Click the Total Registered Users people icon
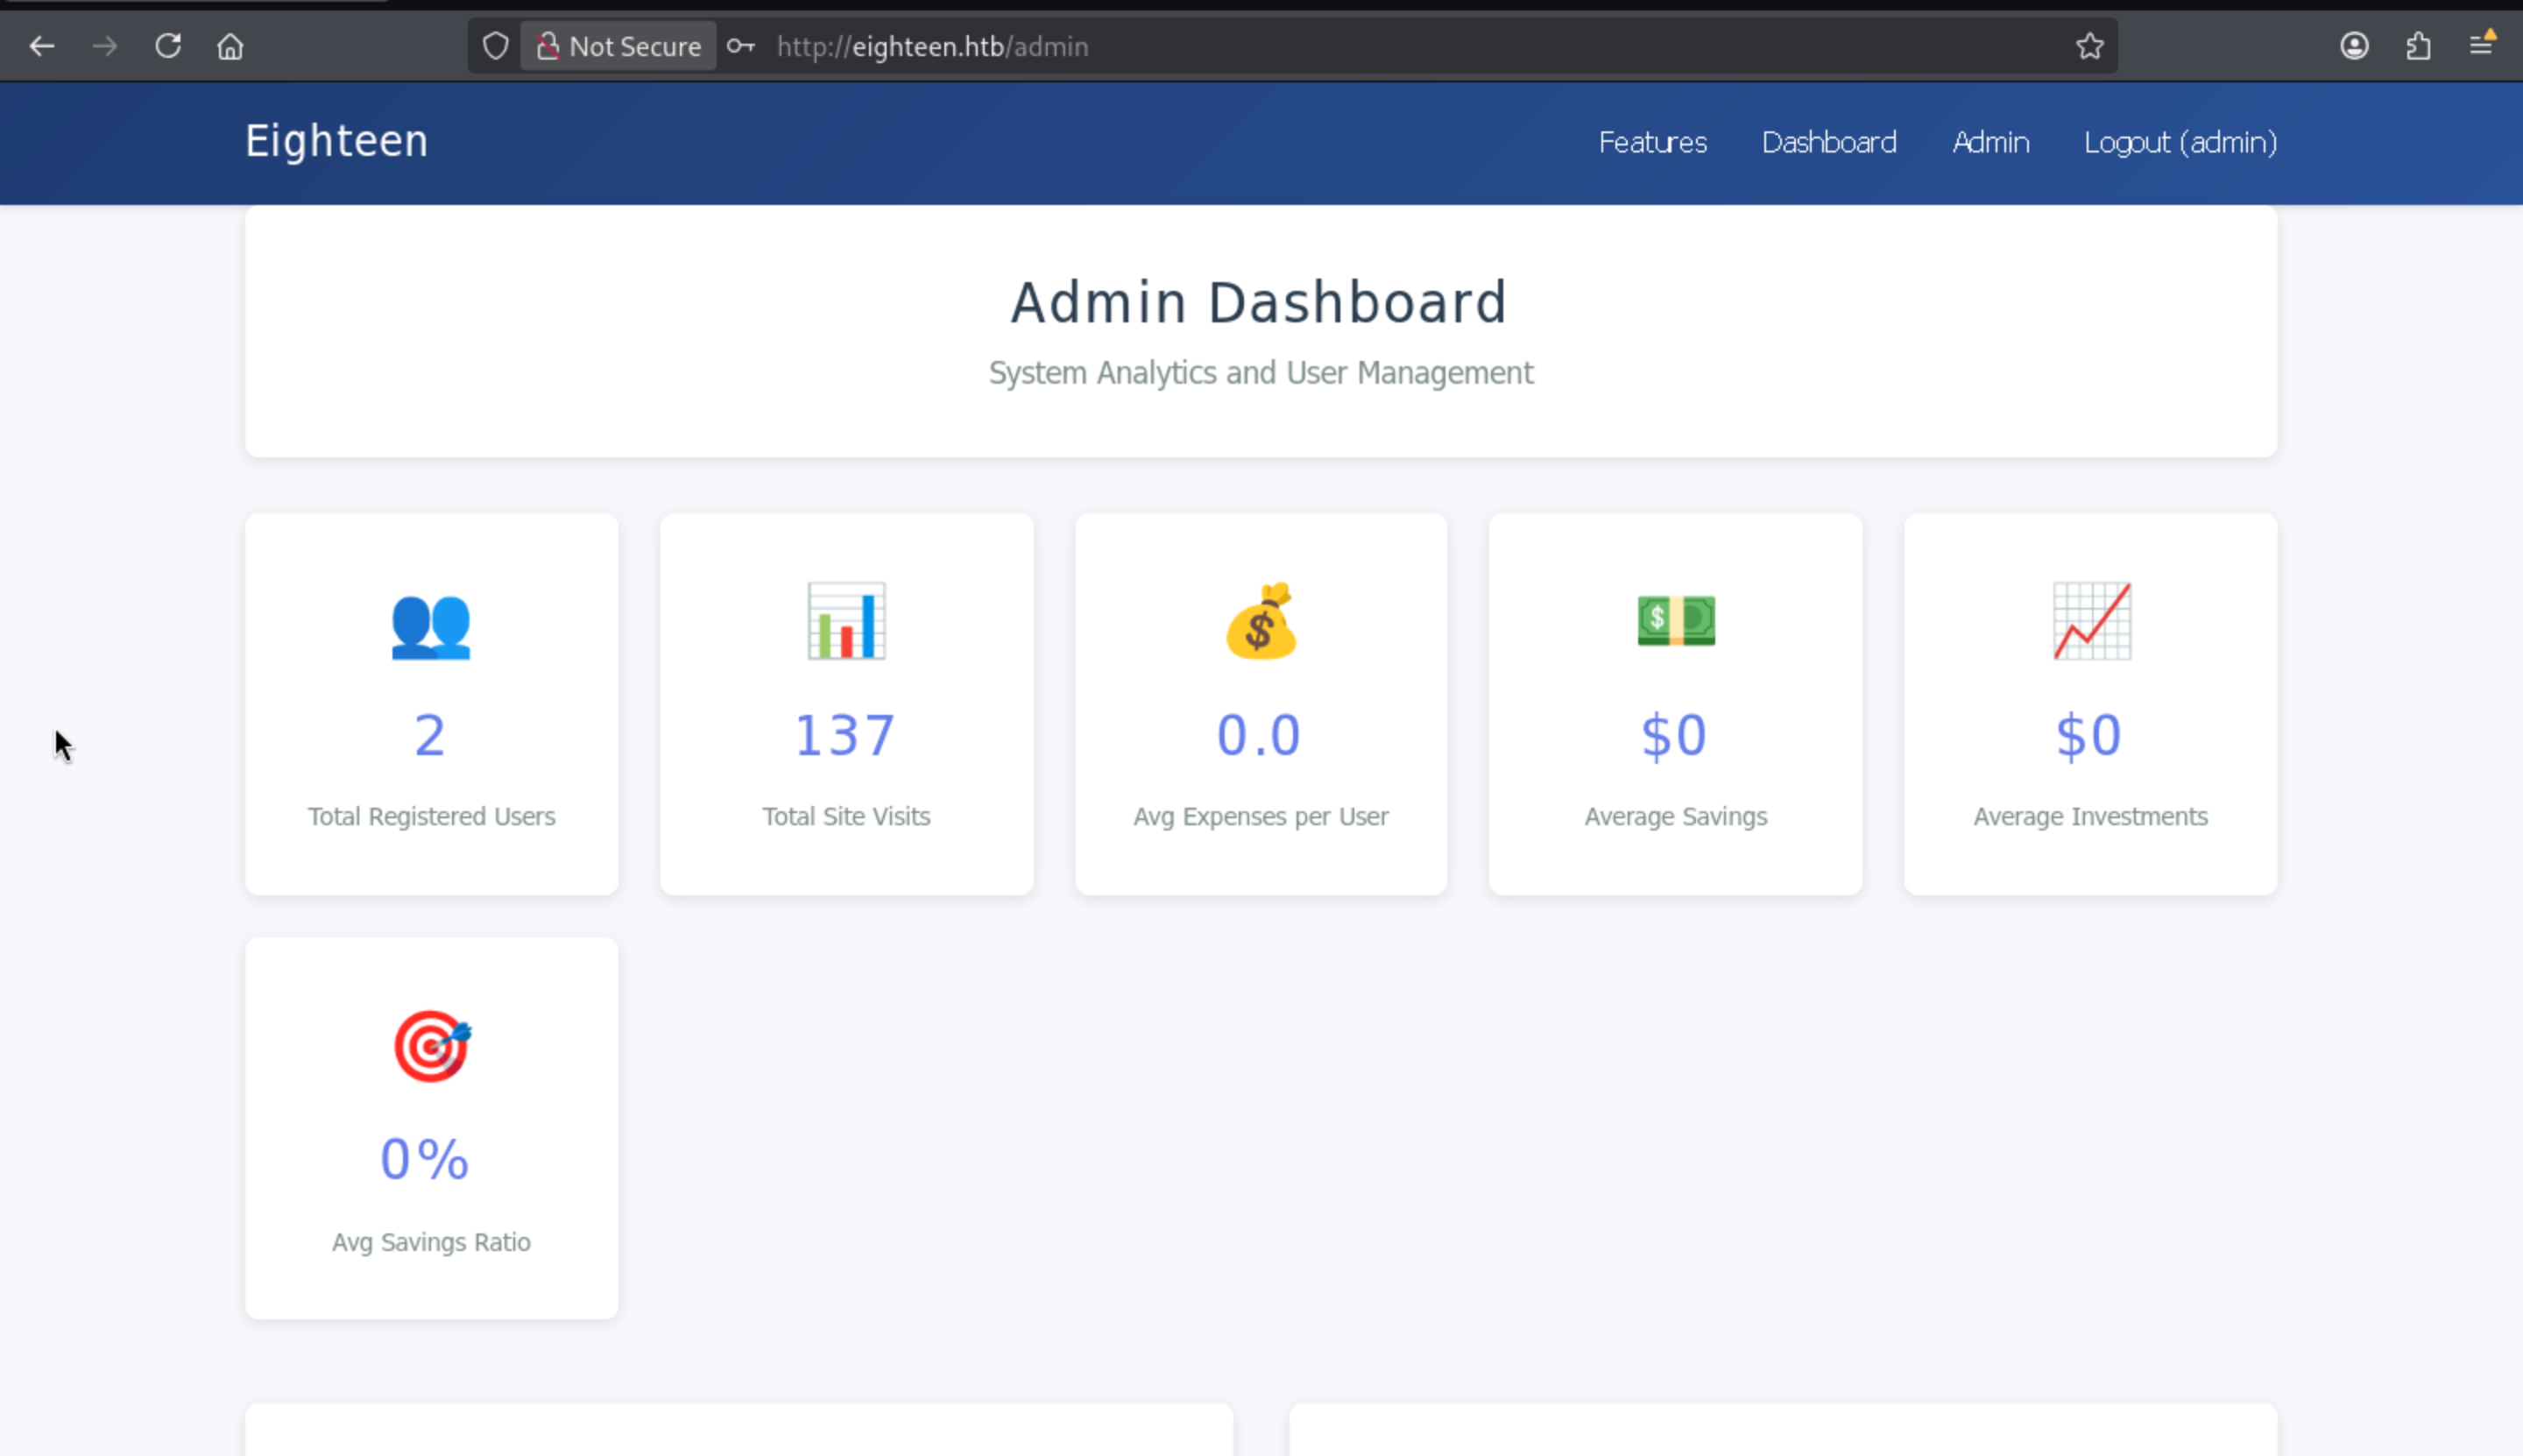The width and height of the screenshot is (2523, 1456). coord(431,625)
